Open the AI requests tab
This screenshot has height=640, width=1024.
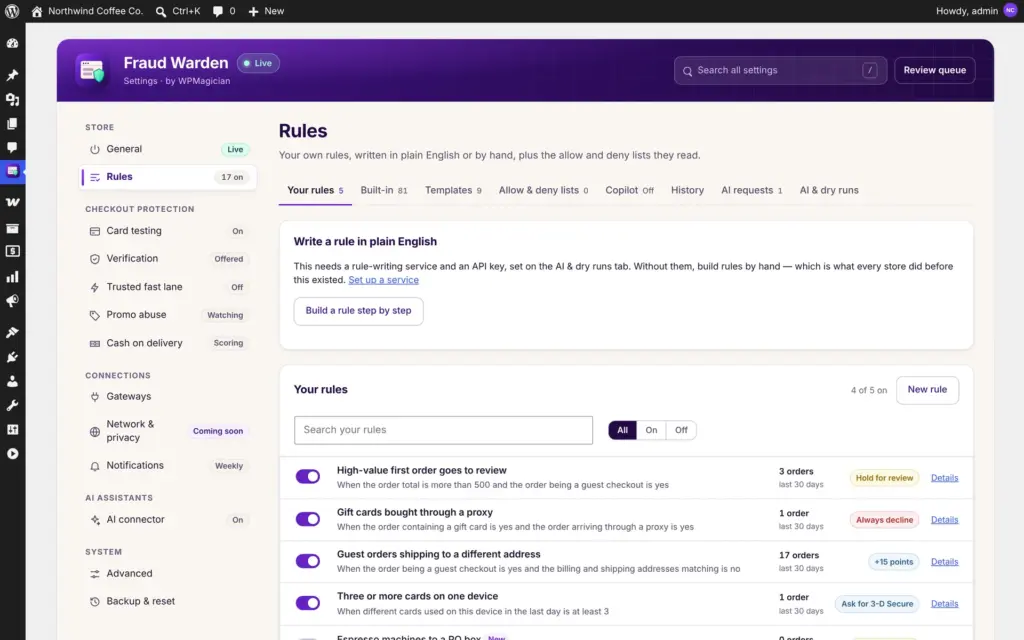(751, 190)
